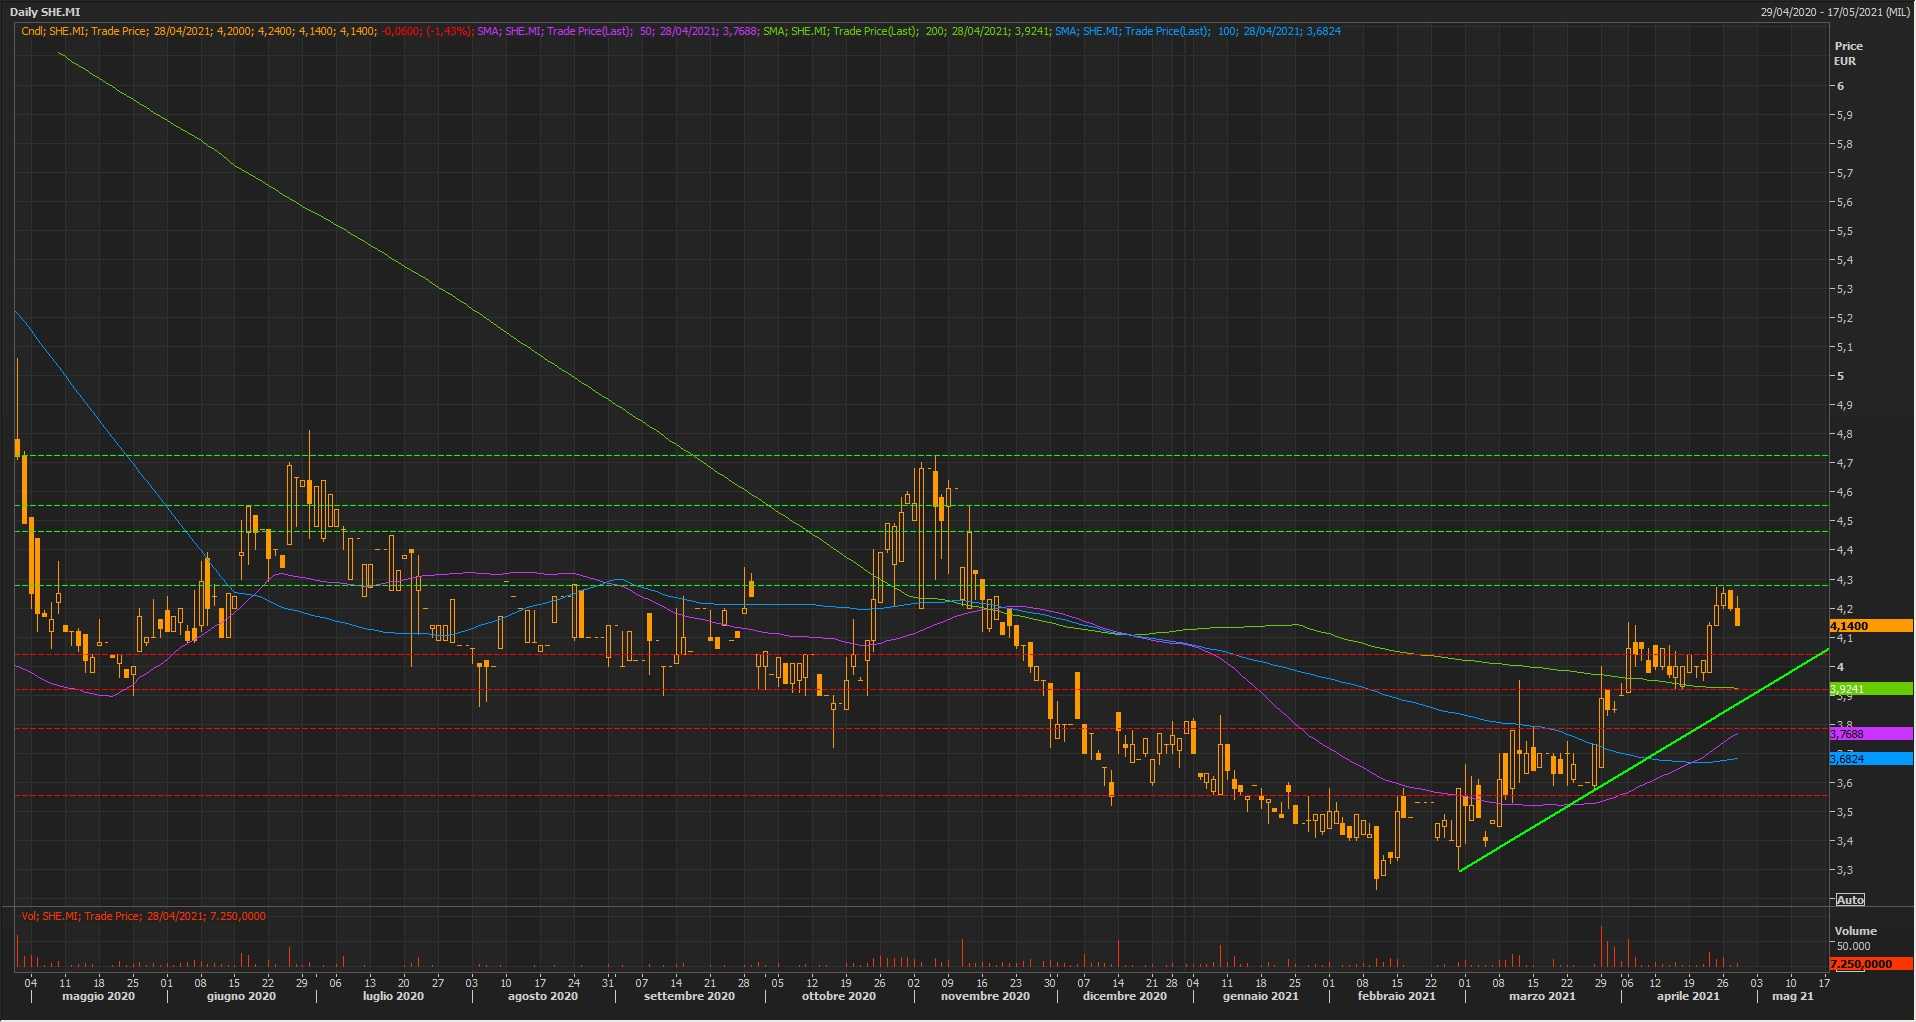Click the Price EUR axis heading
This screenshot has width=1916, height=1022.
[1848, 53]
